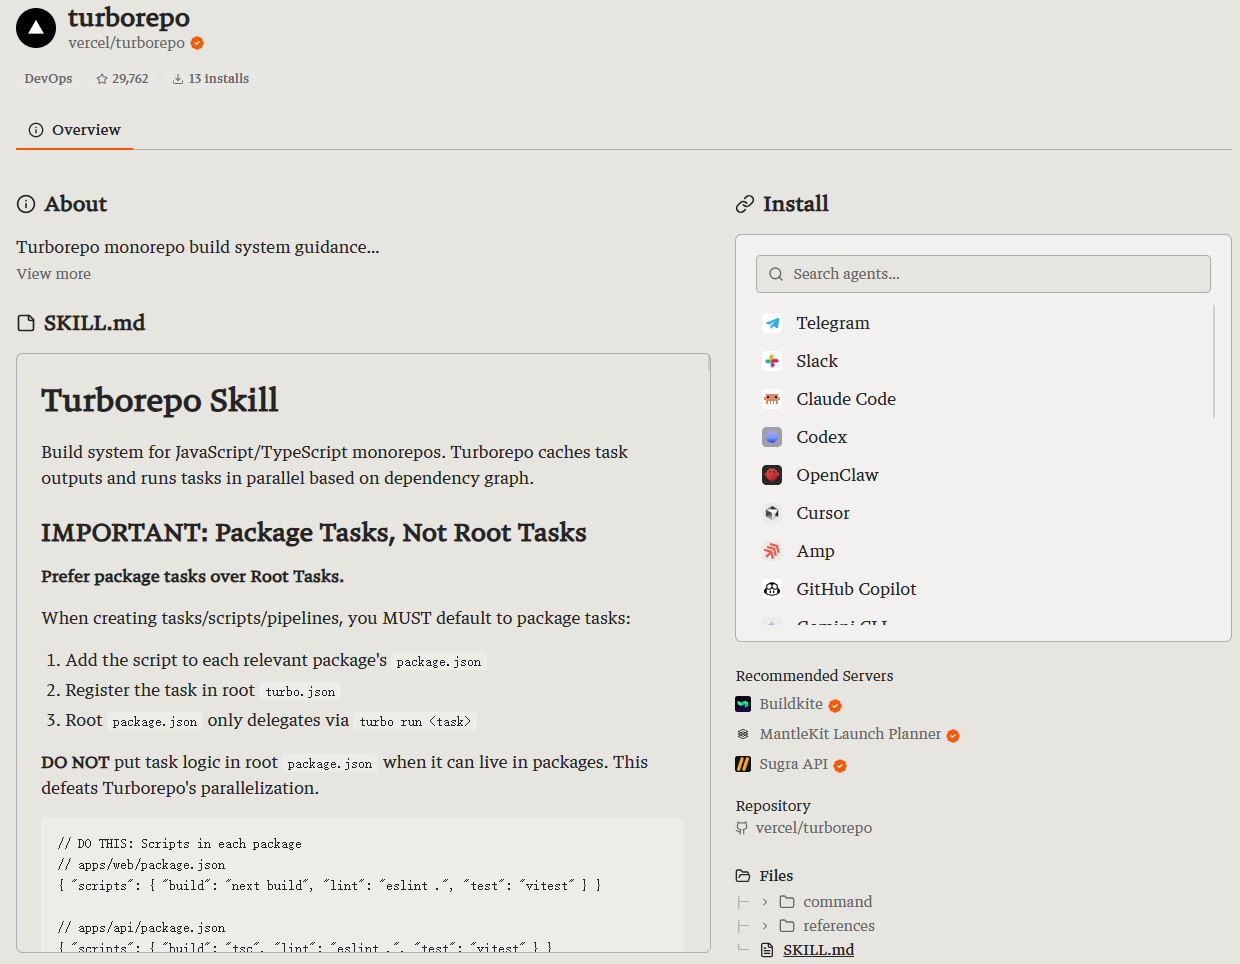The height and width of the screenshot is (964, 1240).
Task: Click the verified badge beside vercel/turborepo header
Action: [197, 43]
